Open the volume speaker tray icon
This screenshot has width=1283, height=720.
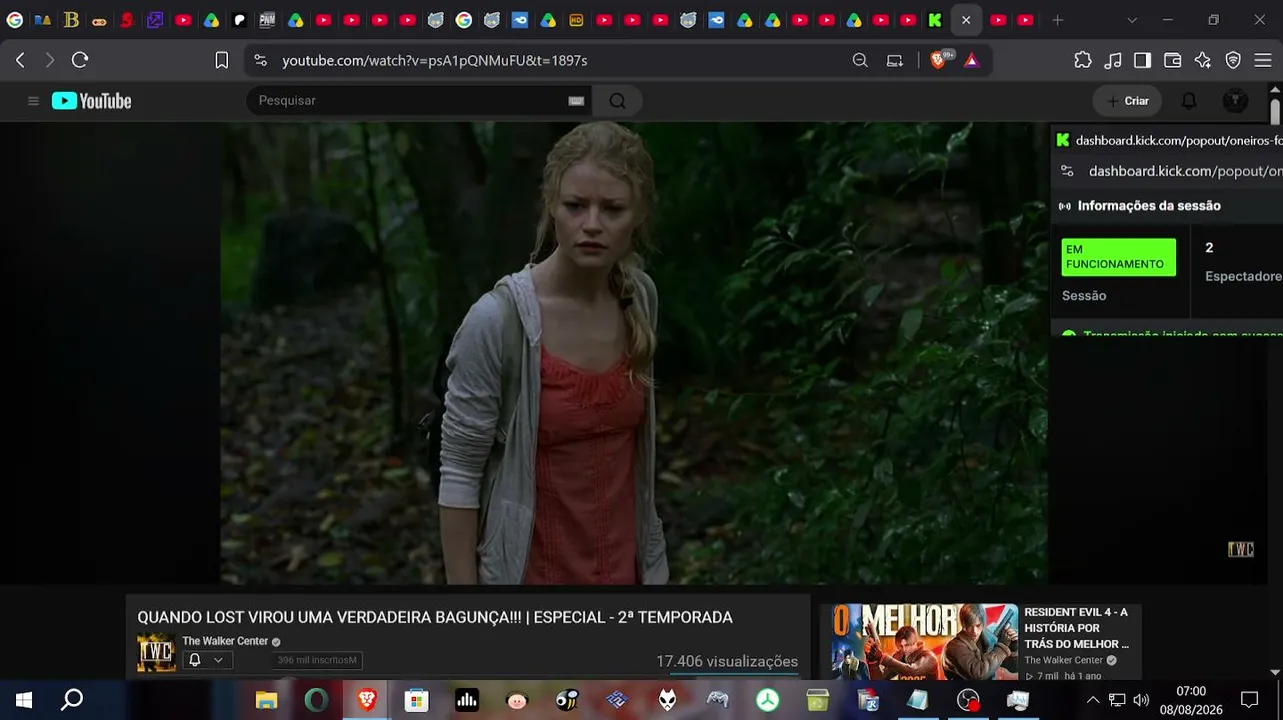(x=1141, y=700)
